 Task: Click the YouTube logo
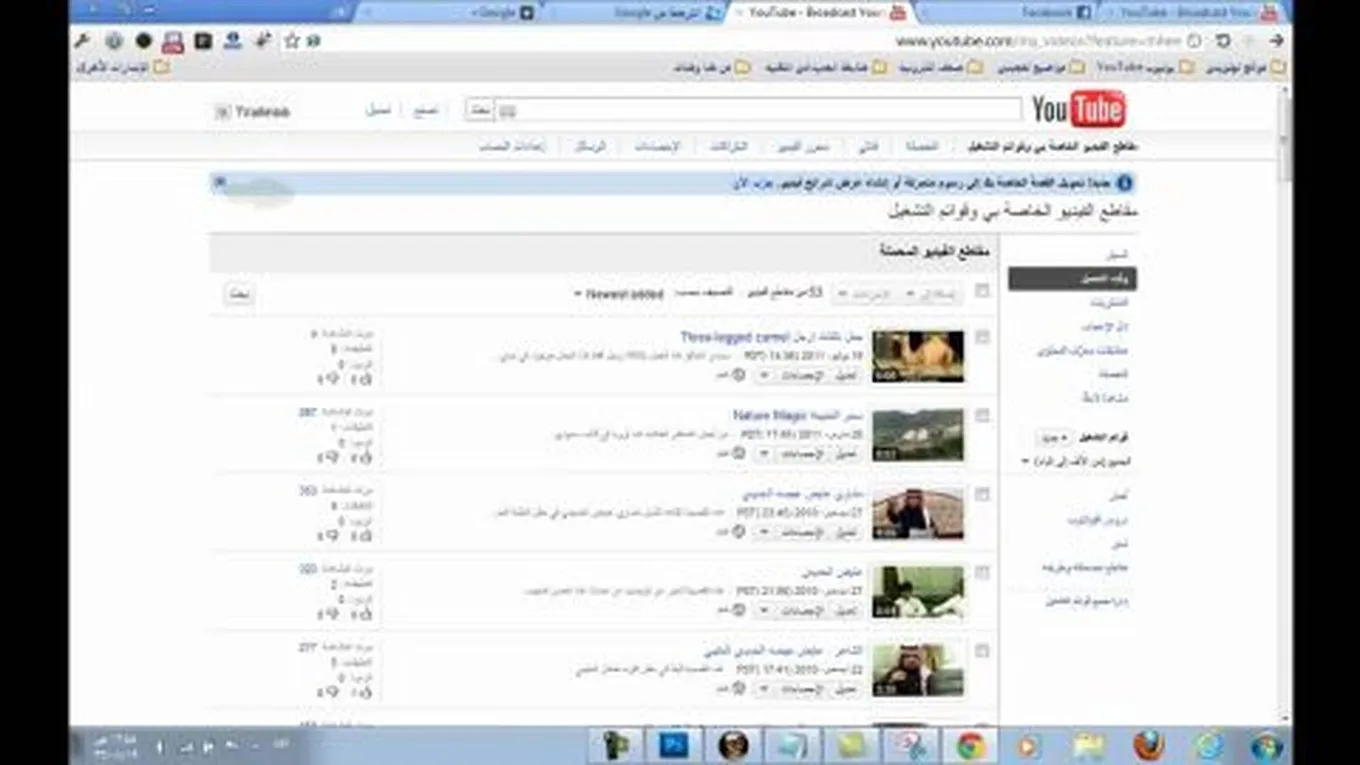1078,109
